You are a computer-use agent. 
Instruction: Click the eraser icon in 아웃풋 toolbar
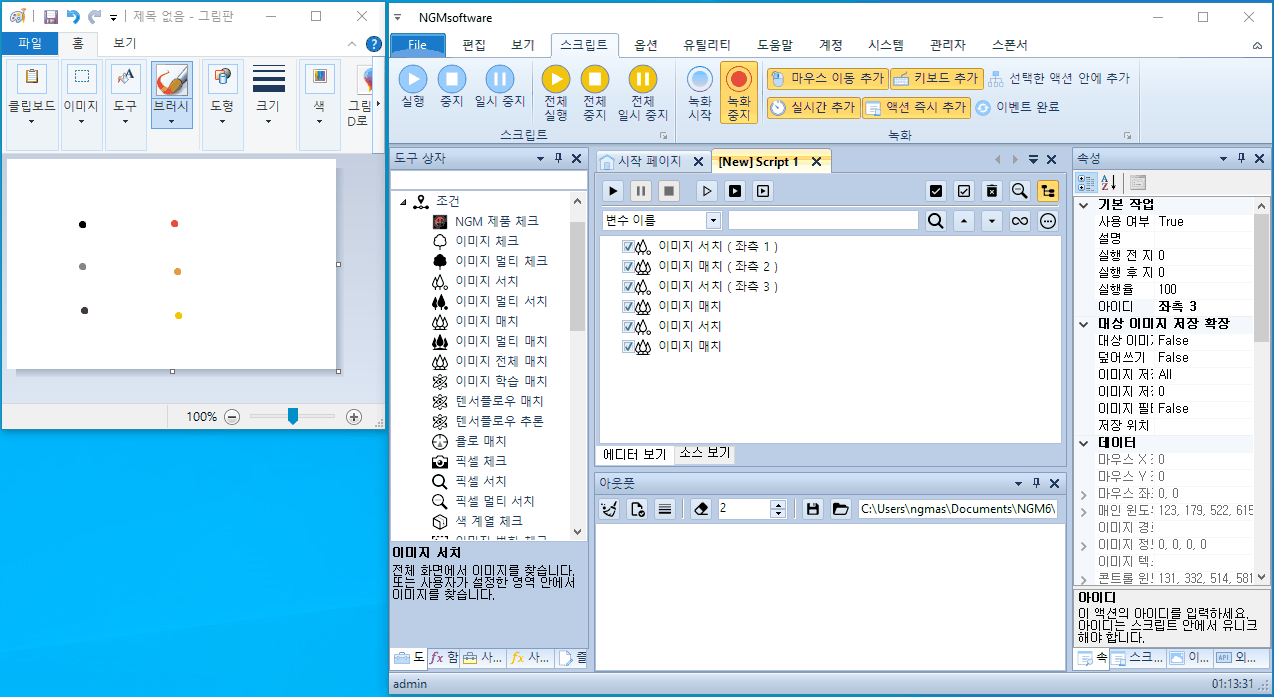pos(700,509)
